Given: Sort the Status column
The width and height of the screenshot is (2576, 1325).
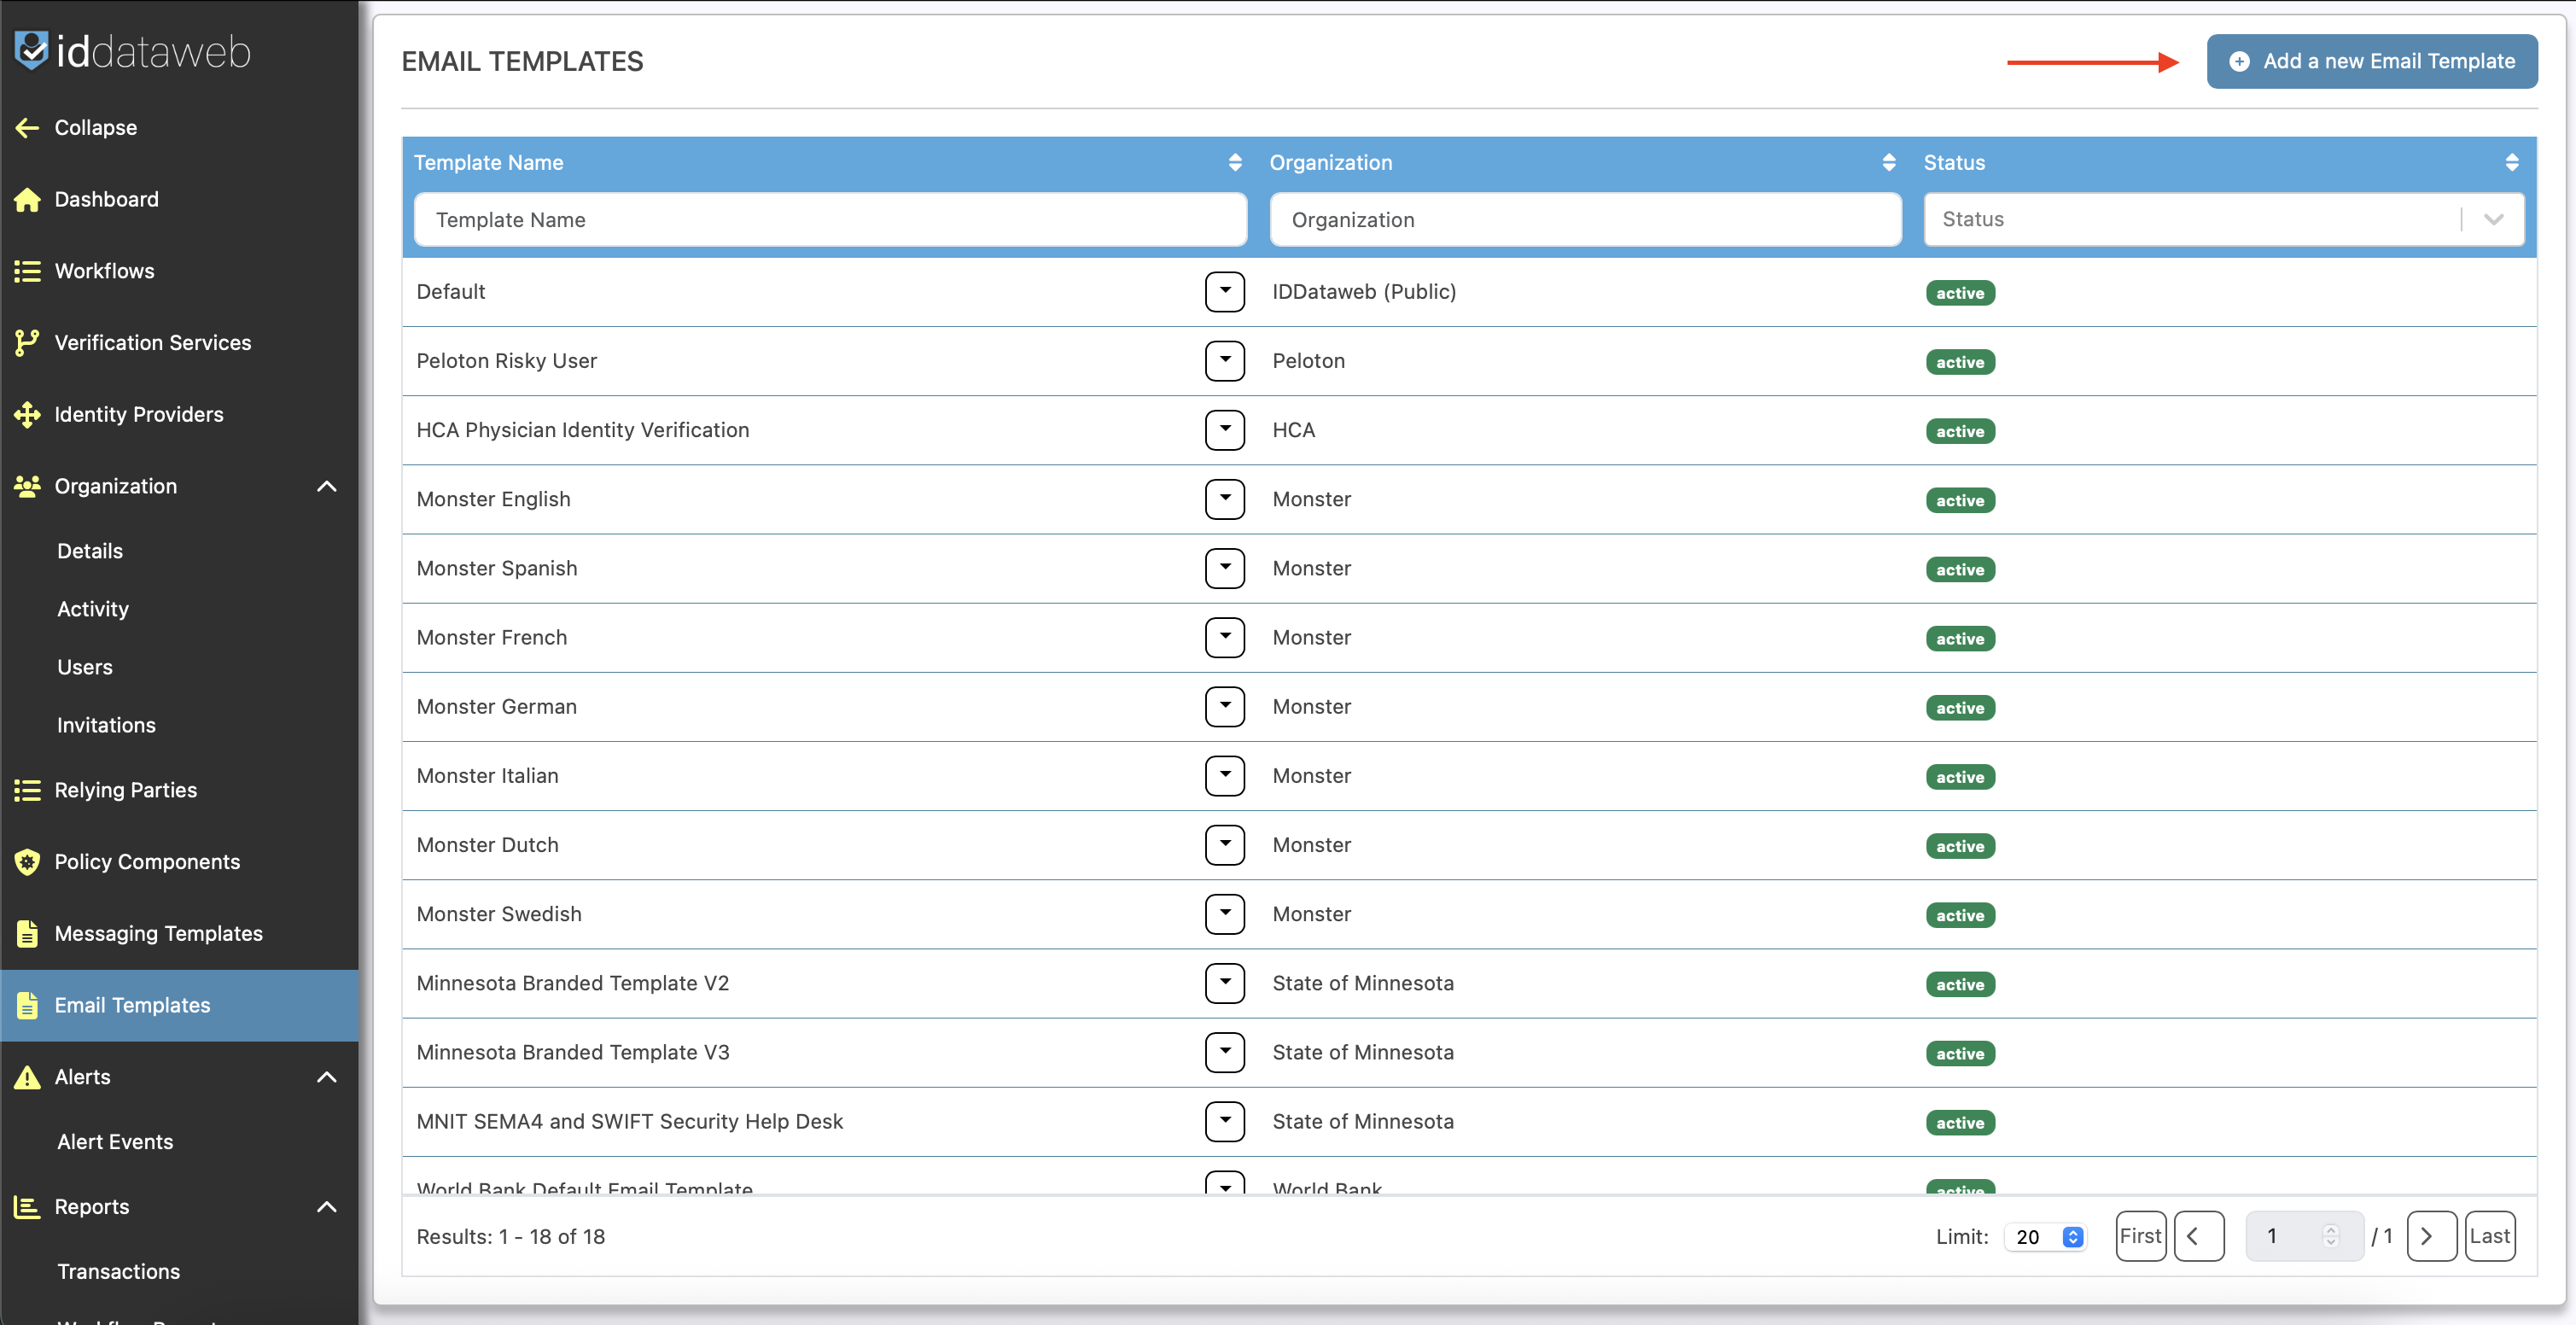Looking at the screenshot, I should click(x=2511, y=162).
